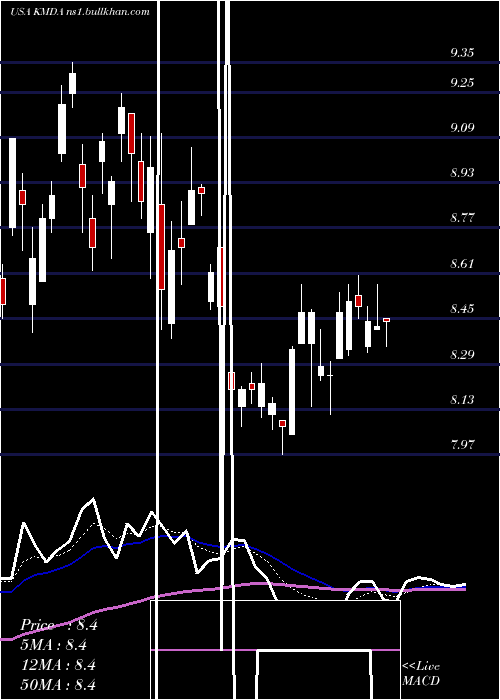Image resolution: width=500 pixels, height=700 pixels.
Task: Click the 'Price : 8.4' readout
Action: point(59,625)
